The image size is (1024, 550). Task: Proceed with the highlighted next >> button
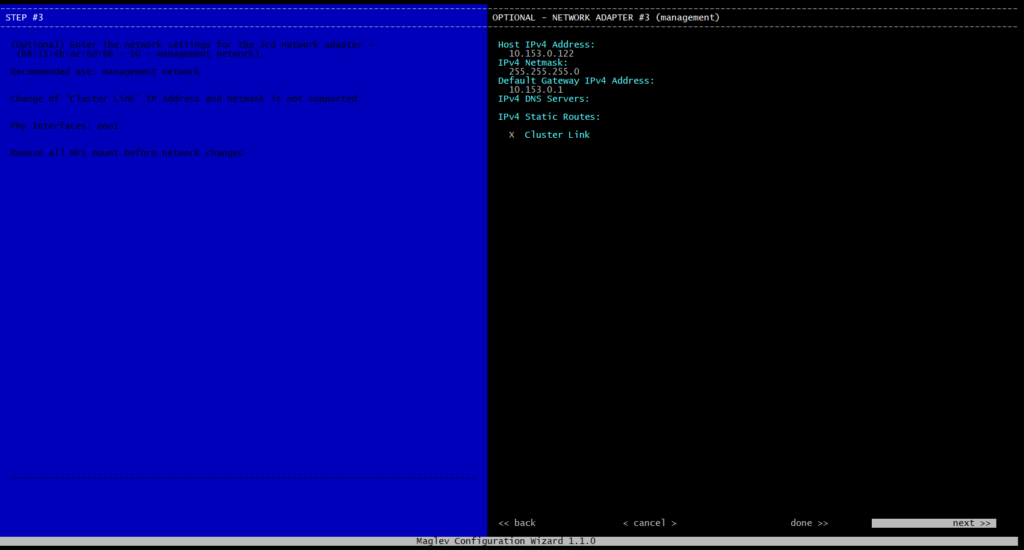933,523
